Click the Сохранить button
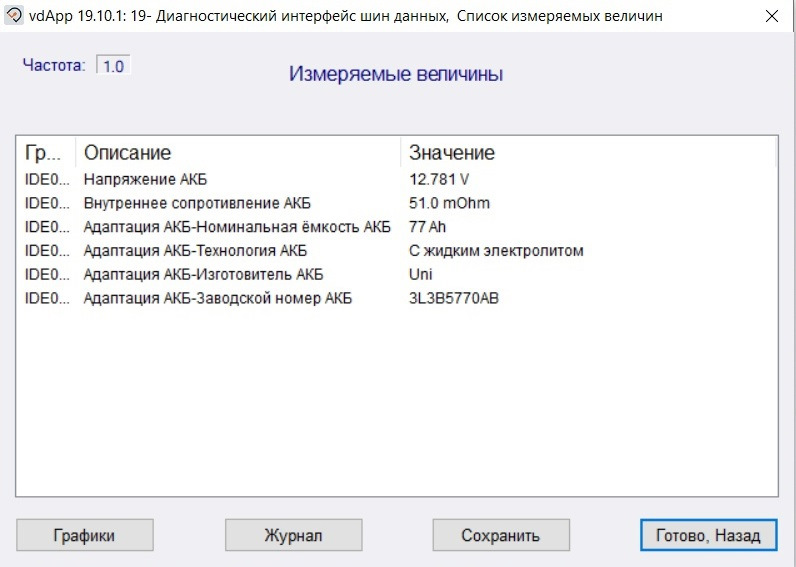 pyautogui.click(x=501, y=535)
